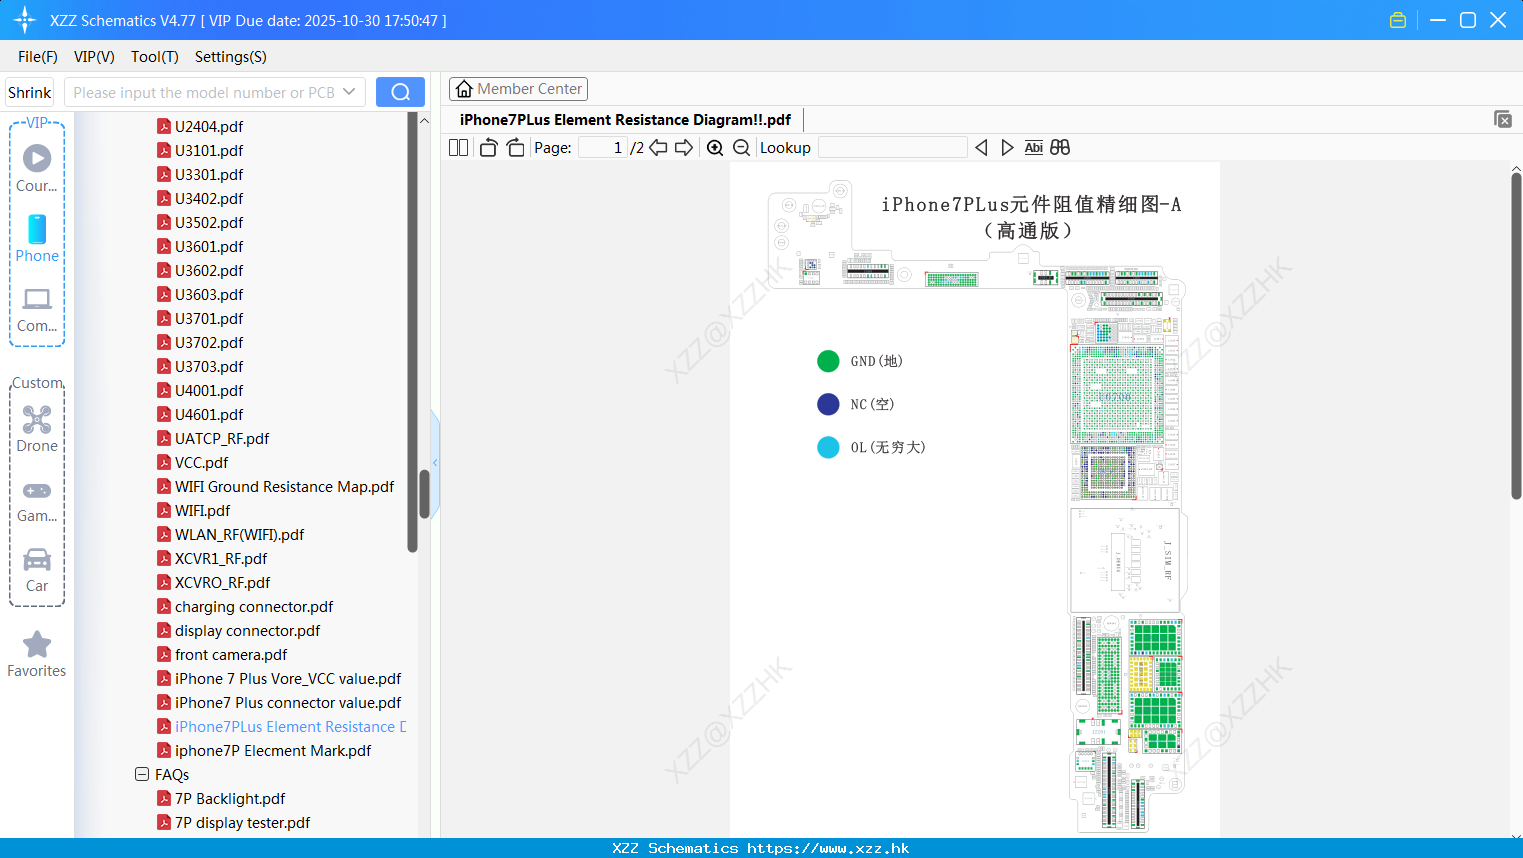Click the file tree scroll-up arrow

pos(424,120)
